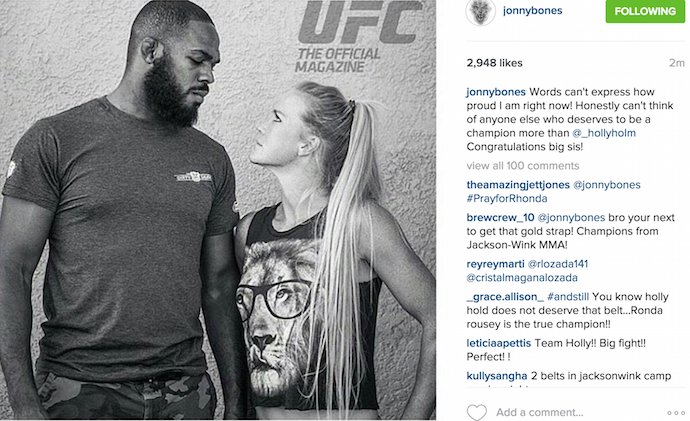The height and width of the screenshot is (421, 690).
Task: Click the @cristalmaganalozada mention
Action: point(522,278)
